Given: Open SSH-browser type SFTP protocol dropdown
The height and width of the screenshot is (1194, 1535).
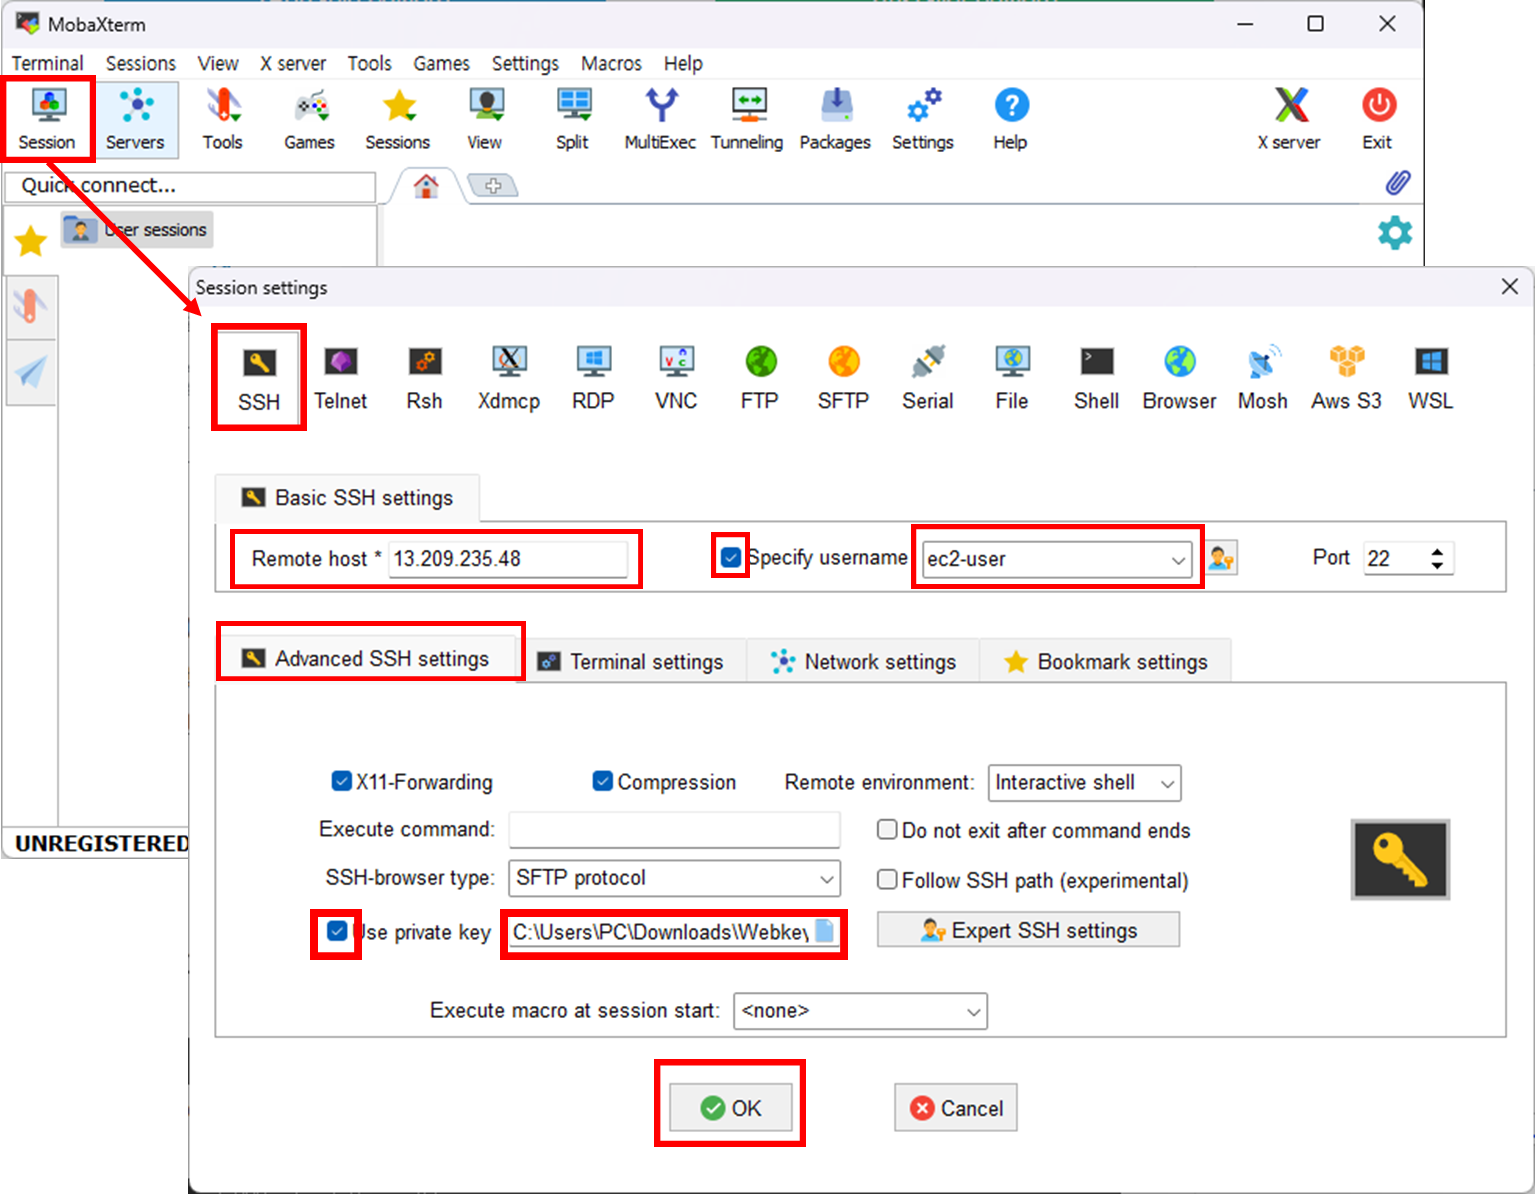Looking at the screenshot, I should point(675,878).
